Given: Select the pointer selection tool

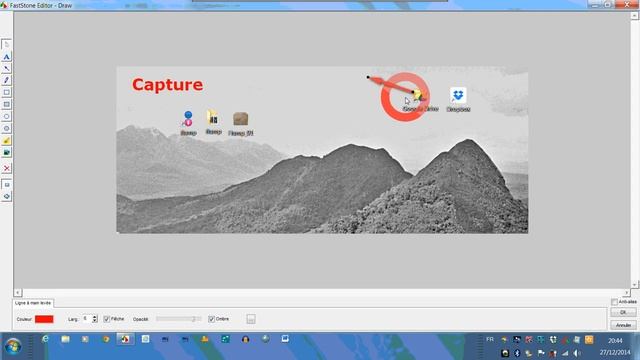Looking at the screenshot, I should coord(7,44).
